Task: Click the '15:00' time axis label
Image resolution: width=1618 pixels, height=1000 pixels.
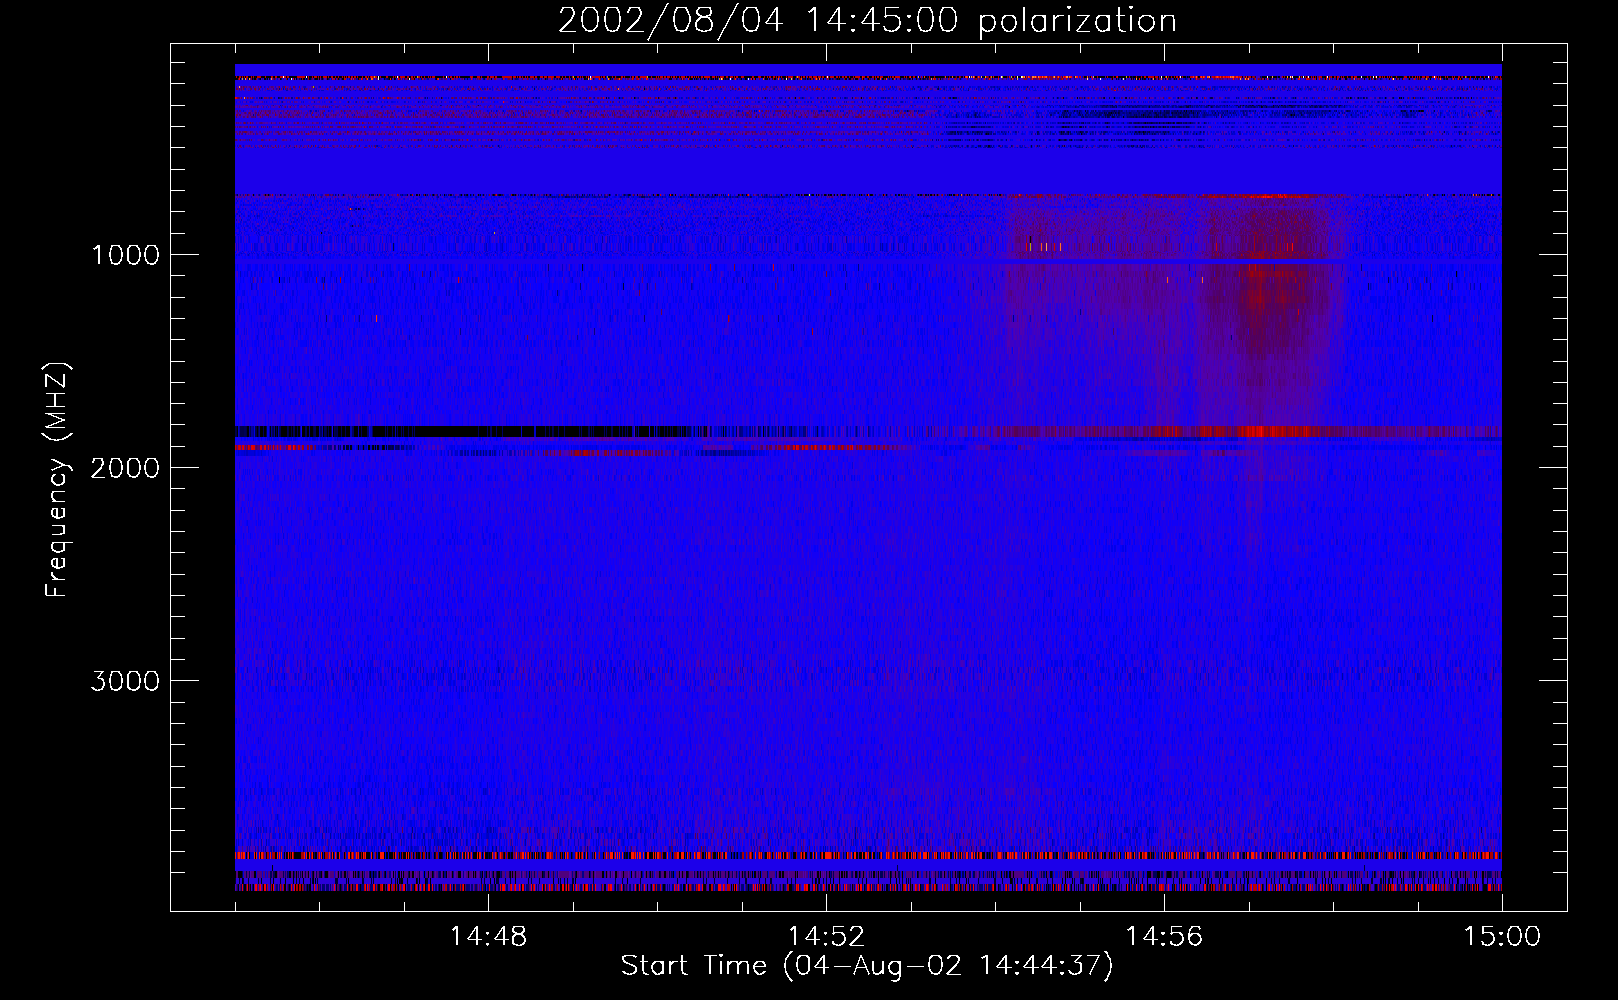Action: click(x=1502, y=937)
